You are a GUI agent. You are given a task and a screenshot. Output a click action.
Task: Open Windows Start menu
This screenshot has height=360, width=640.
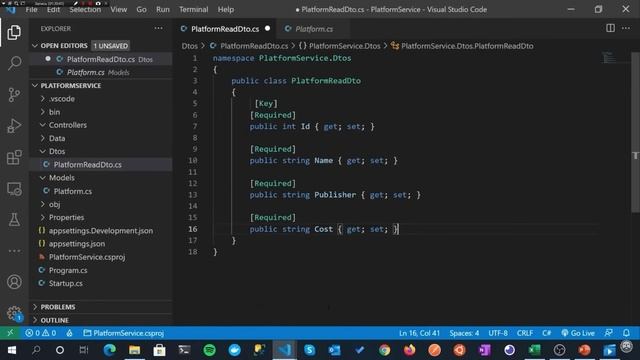coord(11,350)
